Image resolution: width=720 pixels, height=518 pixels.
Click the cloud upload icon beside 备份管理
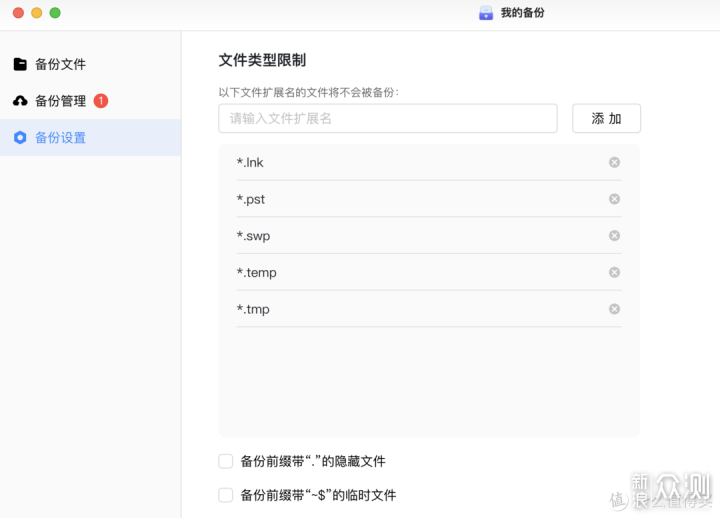click(x=20, y=101)
